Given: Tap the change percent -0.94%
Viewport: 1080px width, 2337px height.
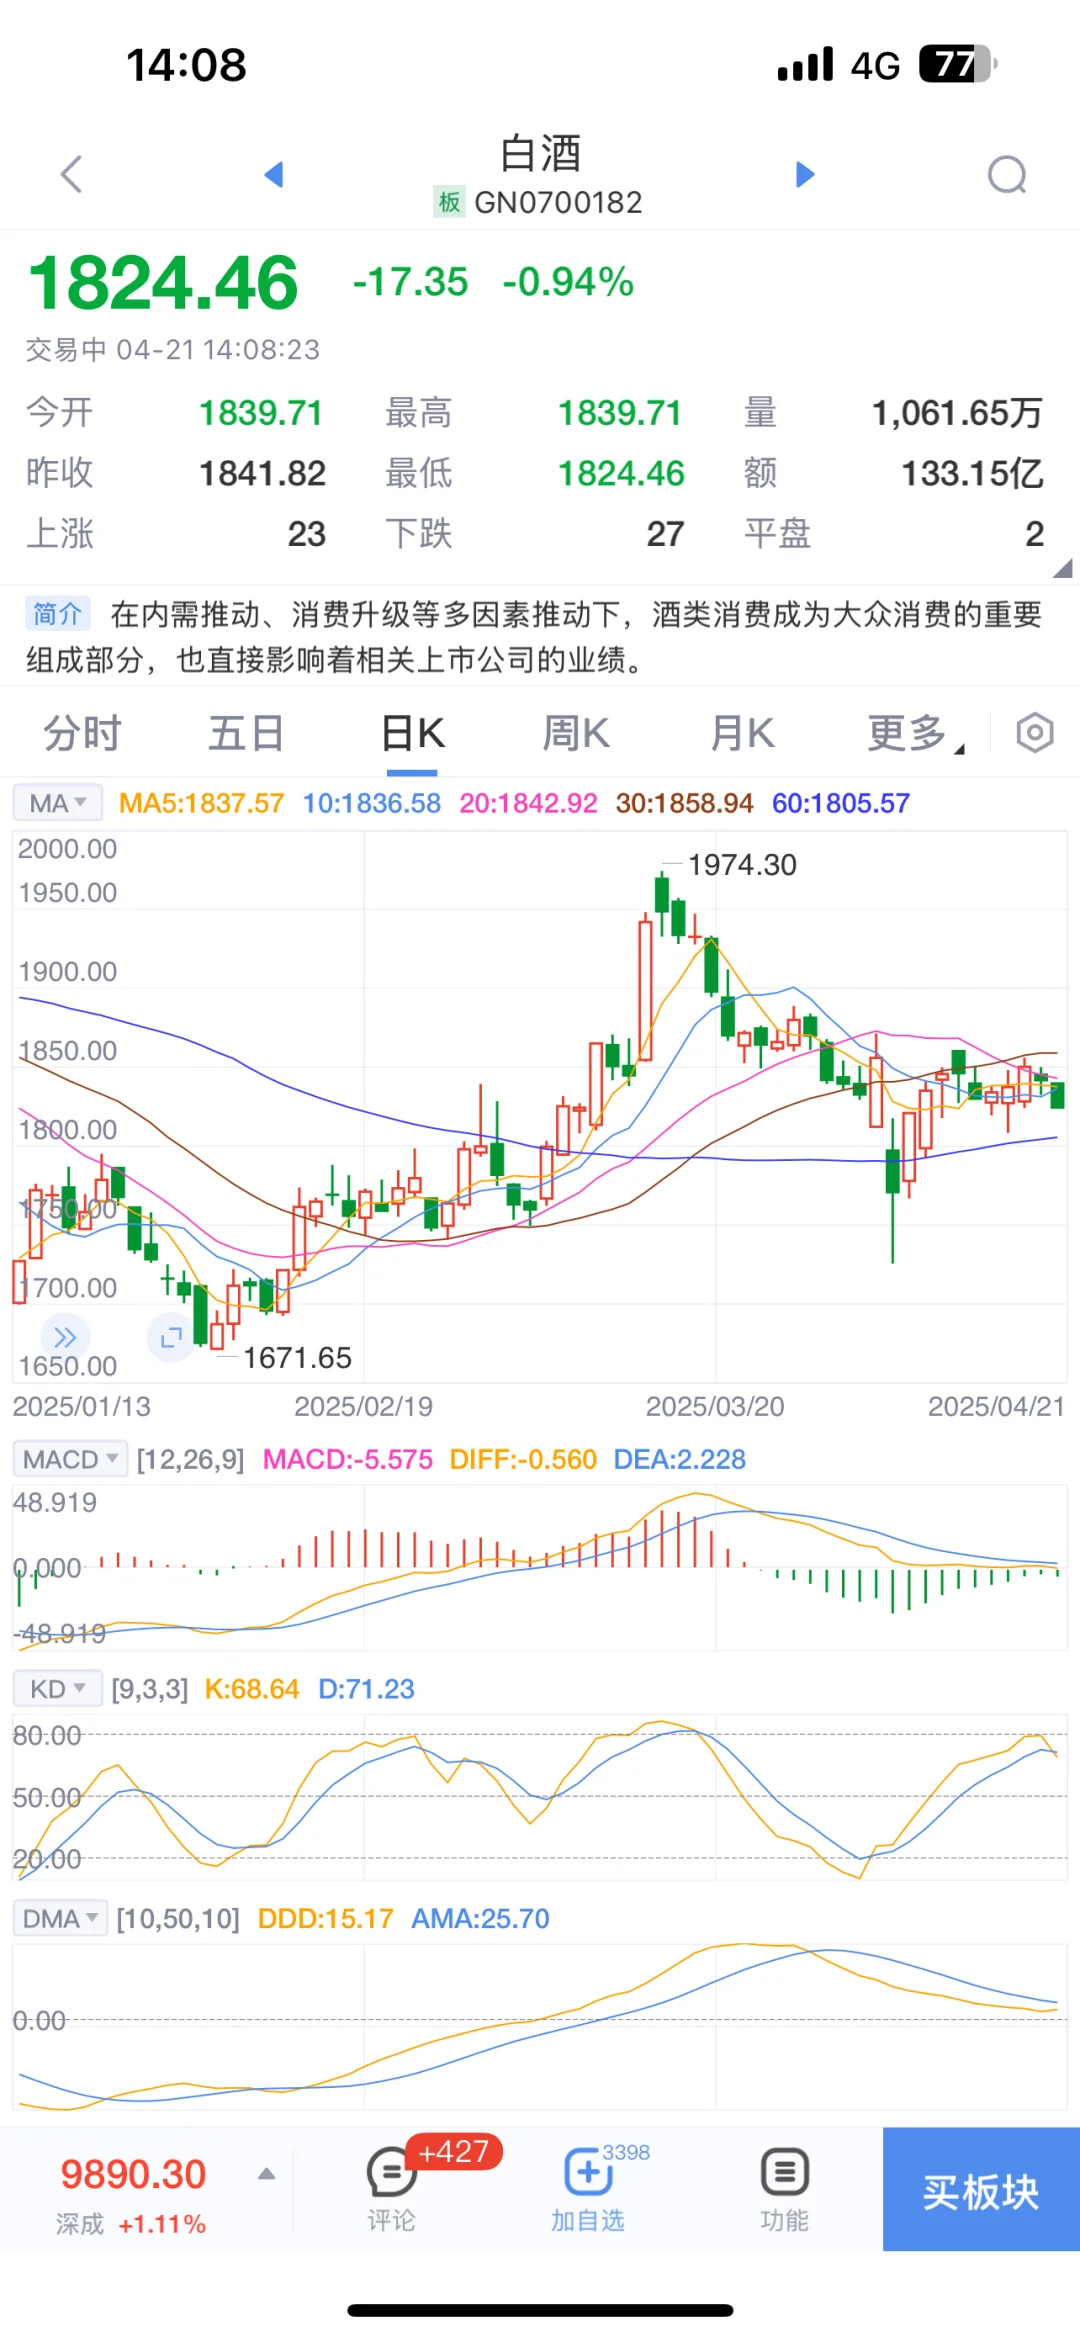Looking at the screenshot, I should 568,282.
